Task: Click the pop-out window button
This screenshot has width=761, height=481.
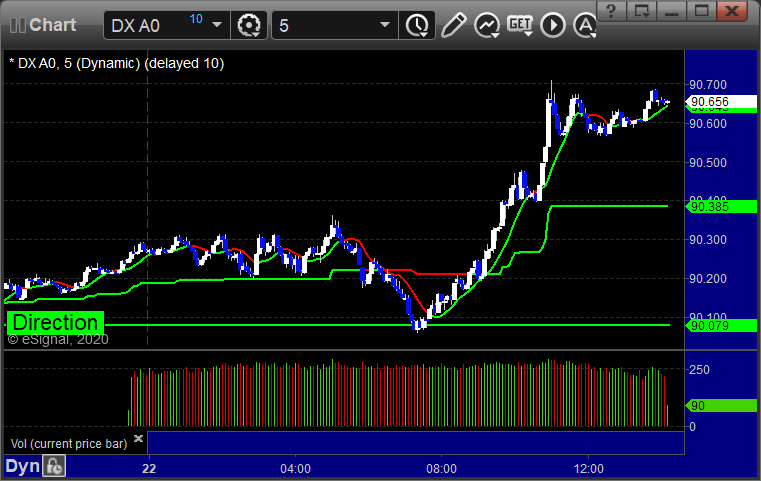Action: click(642, 11)
